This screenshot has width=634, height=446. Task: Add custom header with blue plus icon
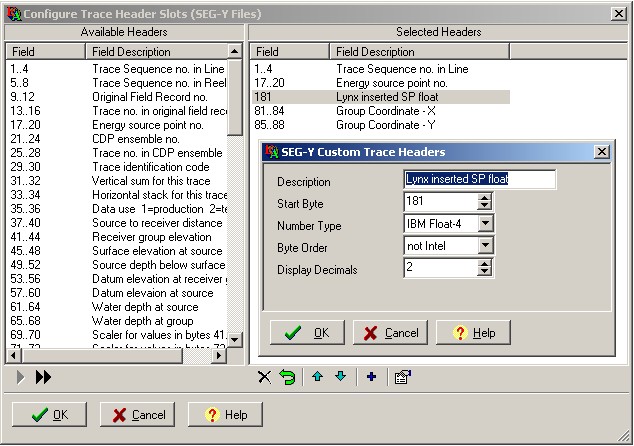pyautogui.click(x=371, y=377)
